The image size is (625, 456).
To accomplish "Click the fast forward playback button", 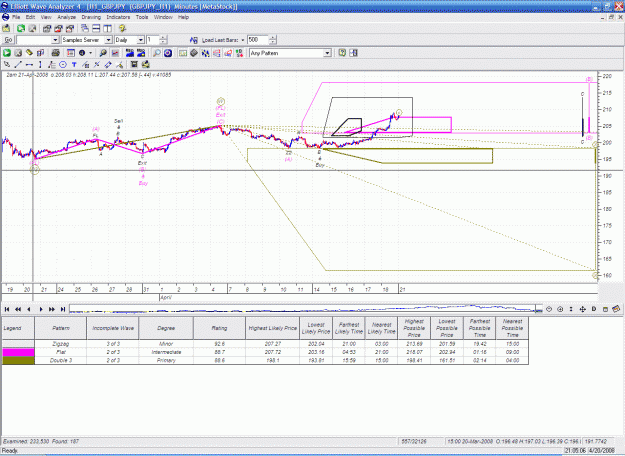I will click(51, 309).
